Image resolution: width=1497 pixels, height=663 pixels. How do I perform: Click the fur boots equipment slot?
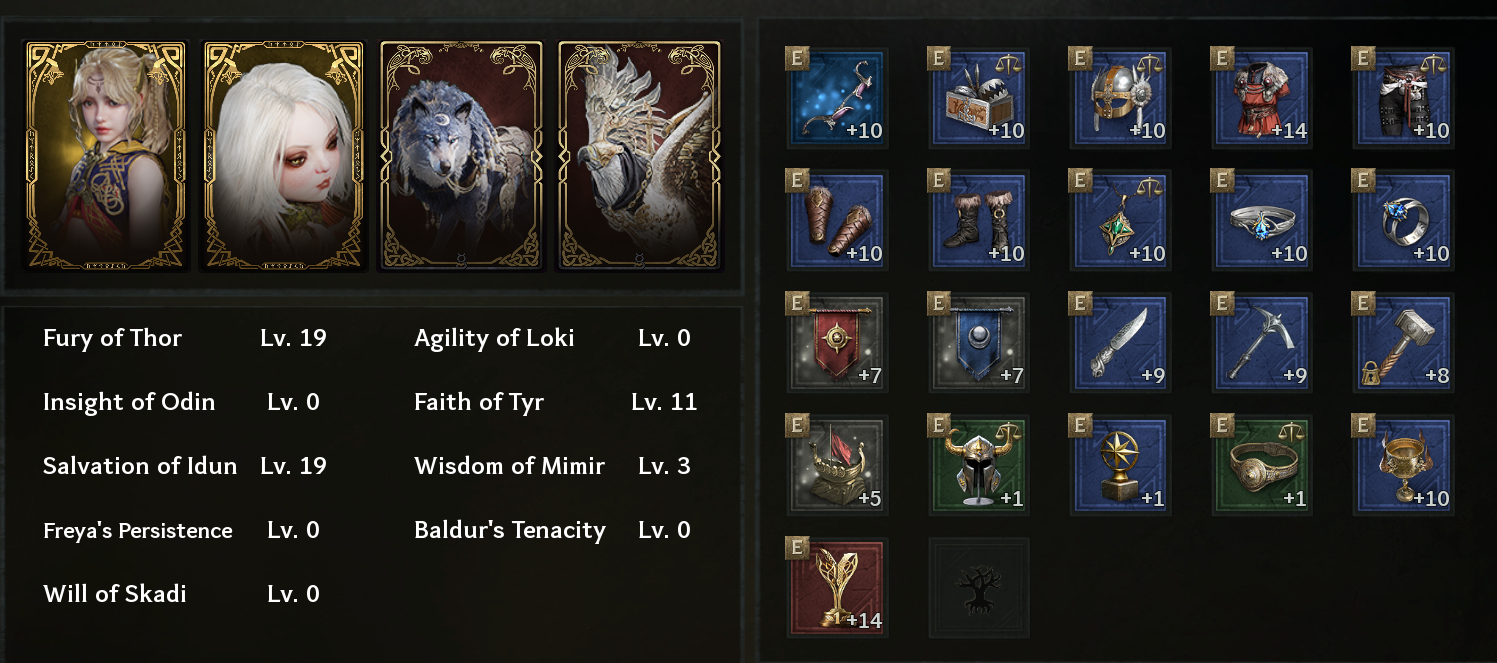[979, 220]
